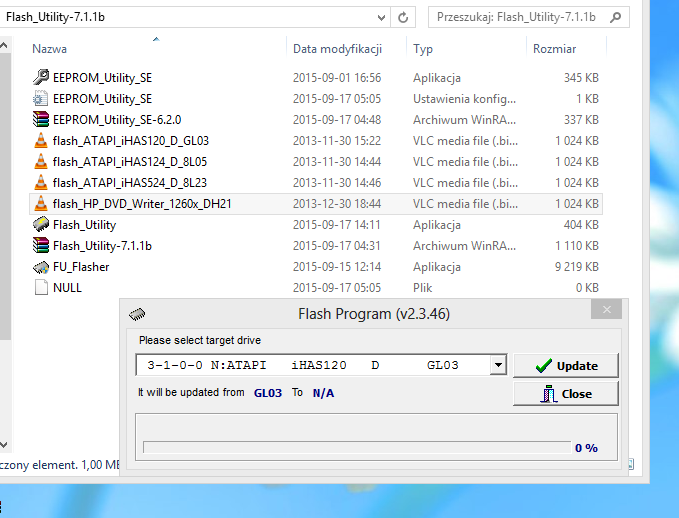This screenshot has width=679, height=518.
Task: Click the VLC cone icon of flash_ATAPI_iHAS124_D_8L05
Action: click(x=41, y=162)
